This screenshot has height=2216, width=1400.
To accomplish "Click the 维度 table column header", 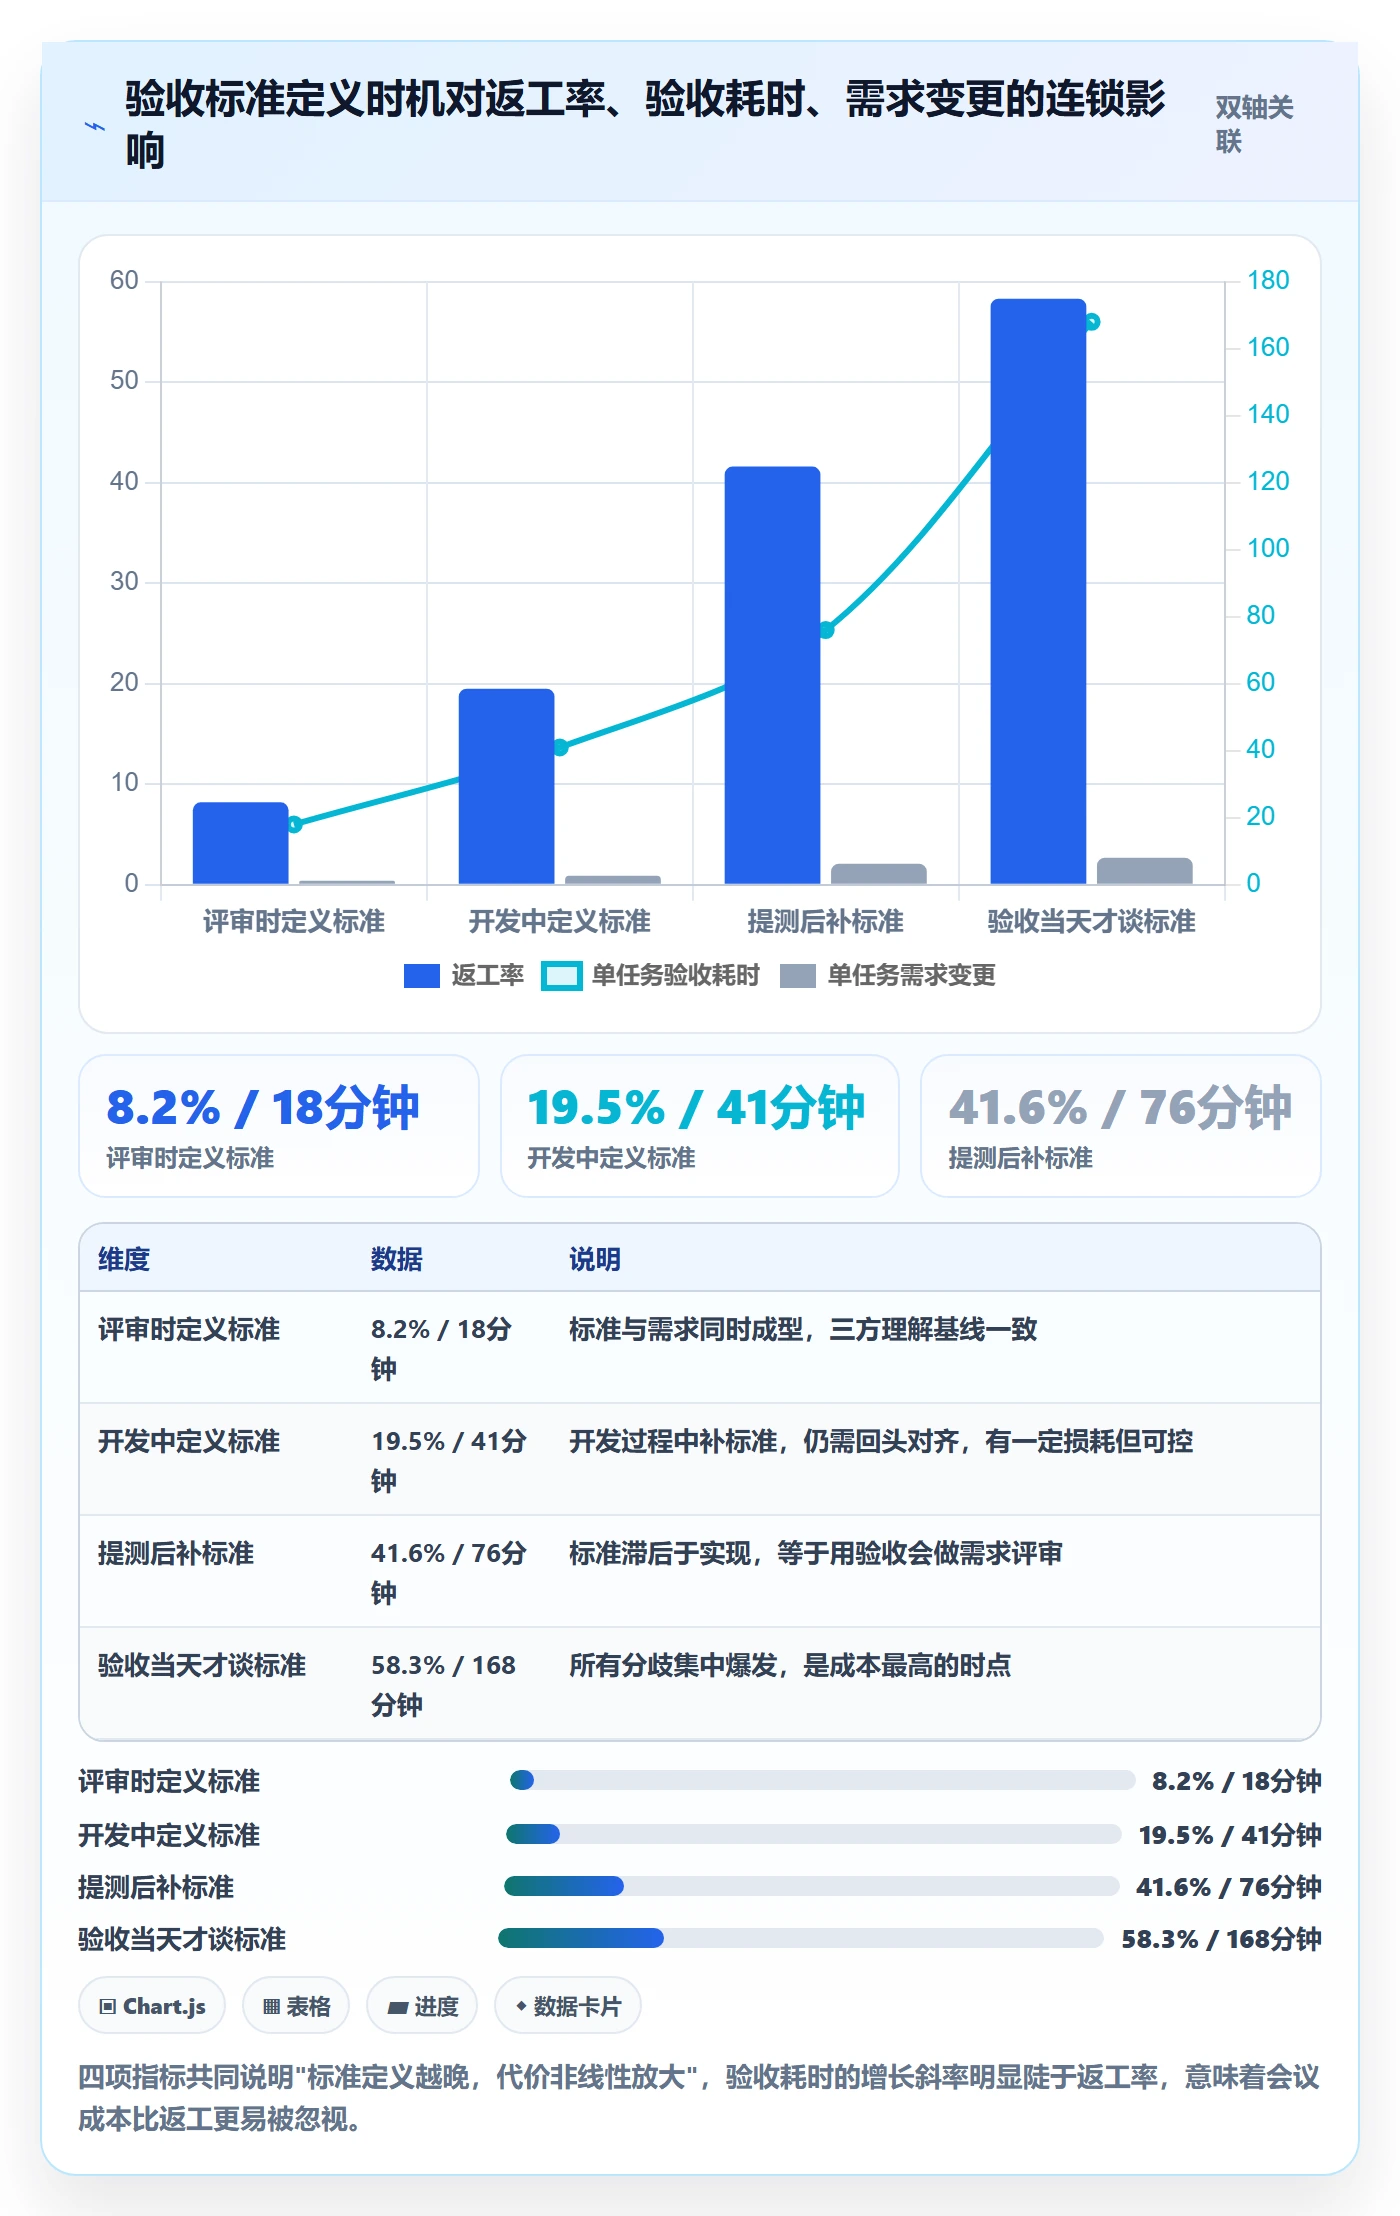I will pyautogui.click(x=124, y=1259).
